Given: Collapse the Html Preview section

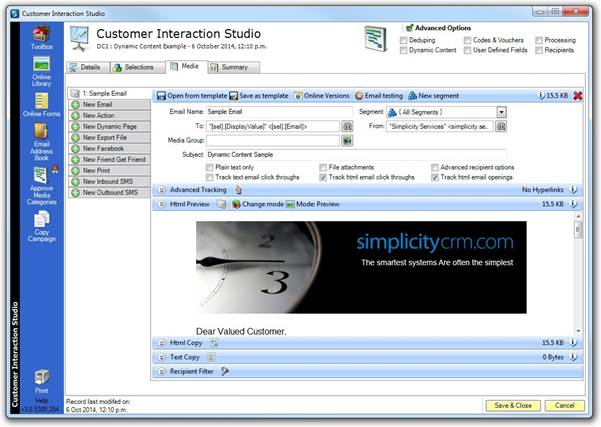Looking at the screenshot, I should (x=162, y=204).
